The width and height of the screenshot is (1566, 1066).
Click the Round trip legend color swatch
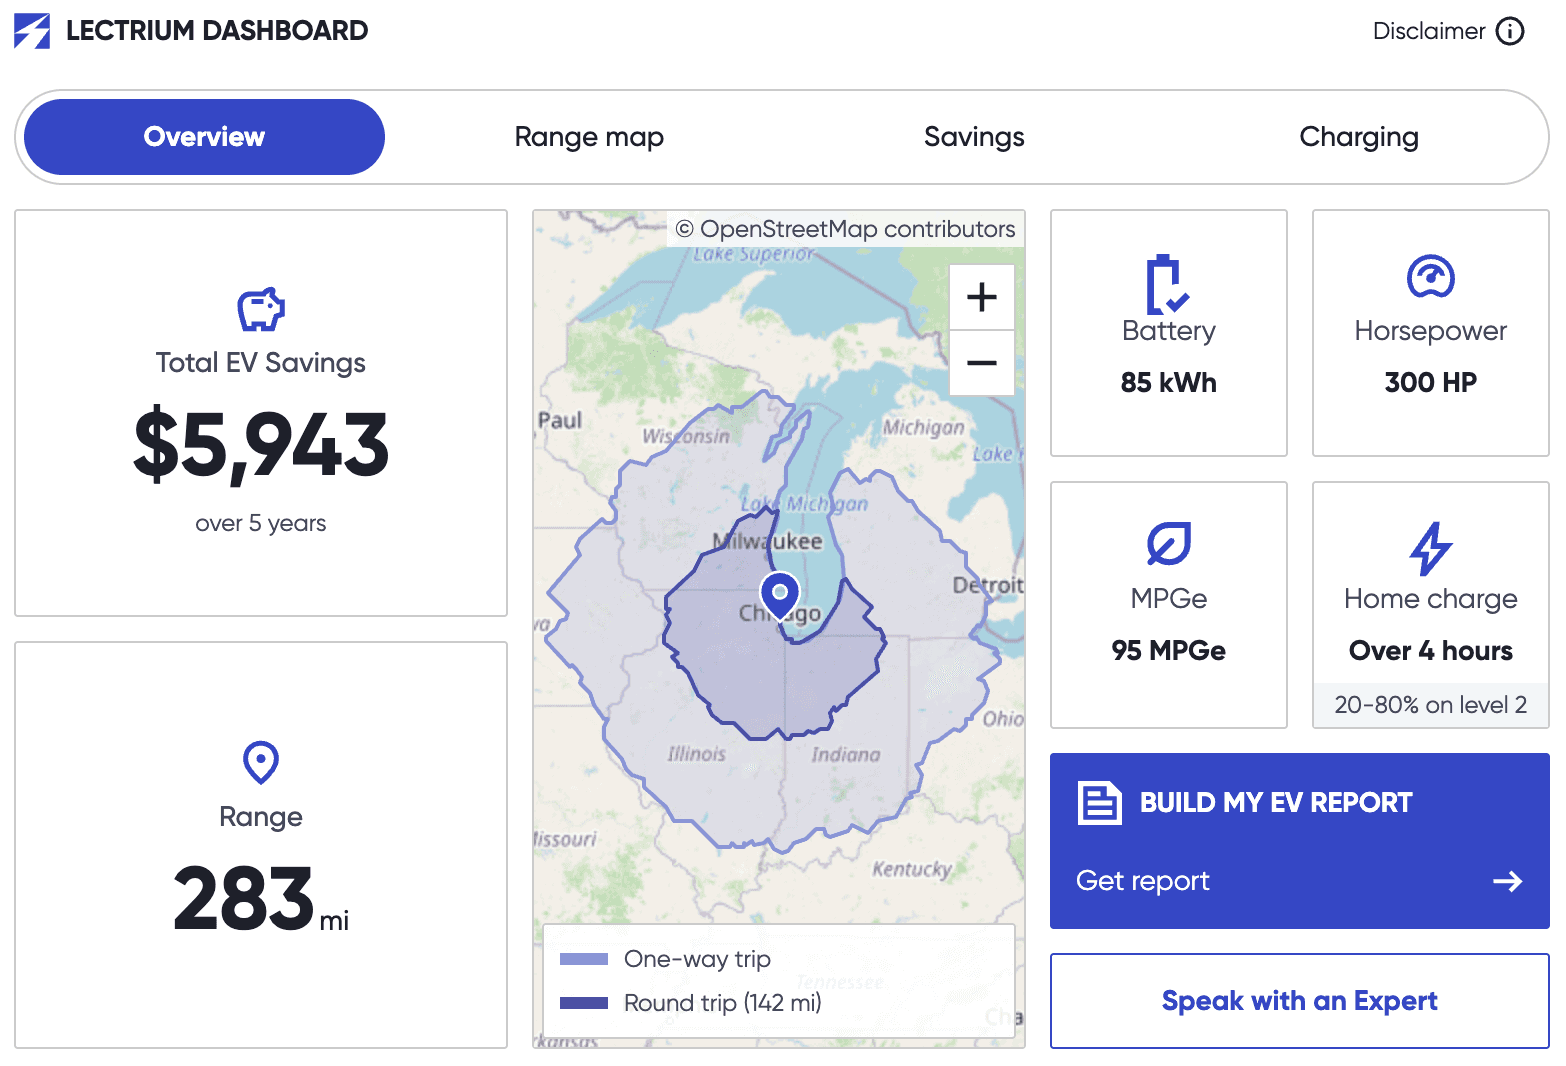(584, 1003)
